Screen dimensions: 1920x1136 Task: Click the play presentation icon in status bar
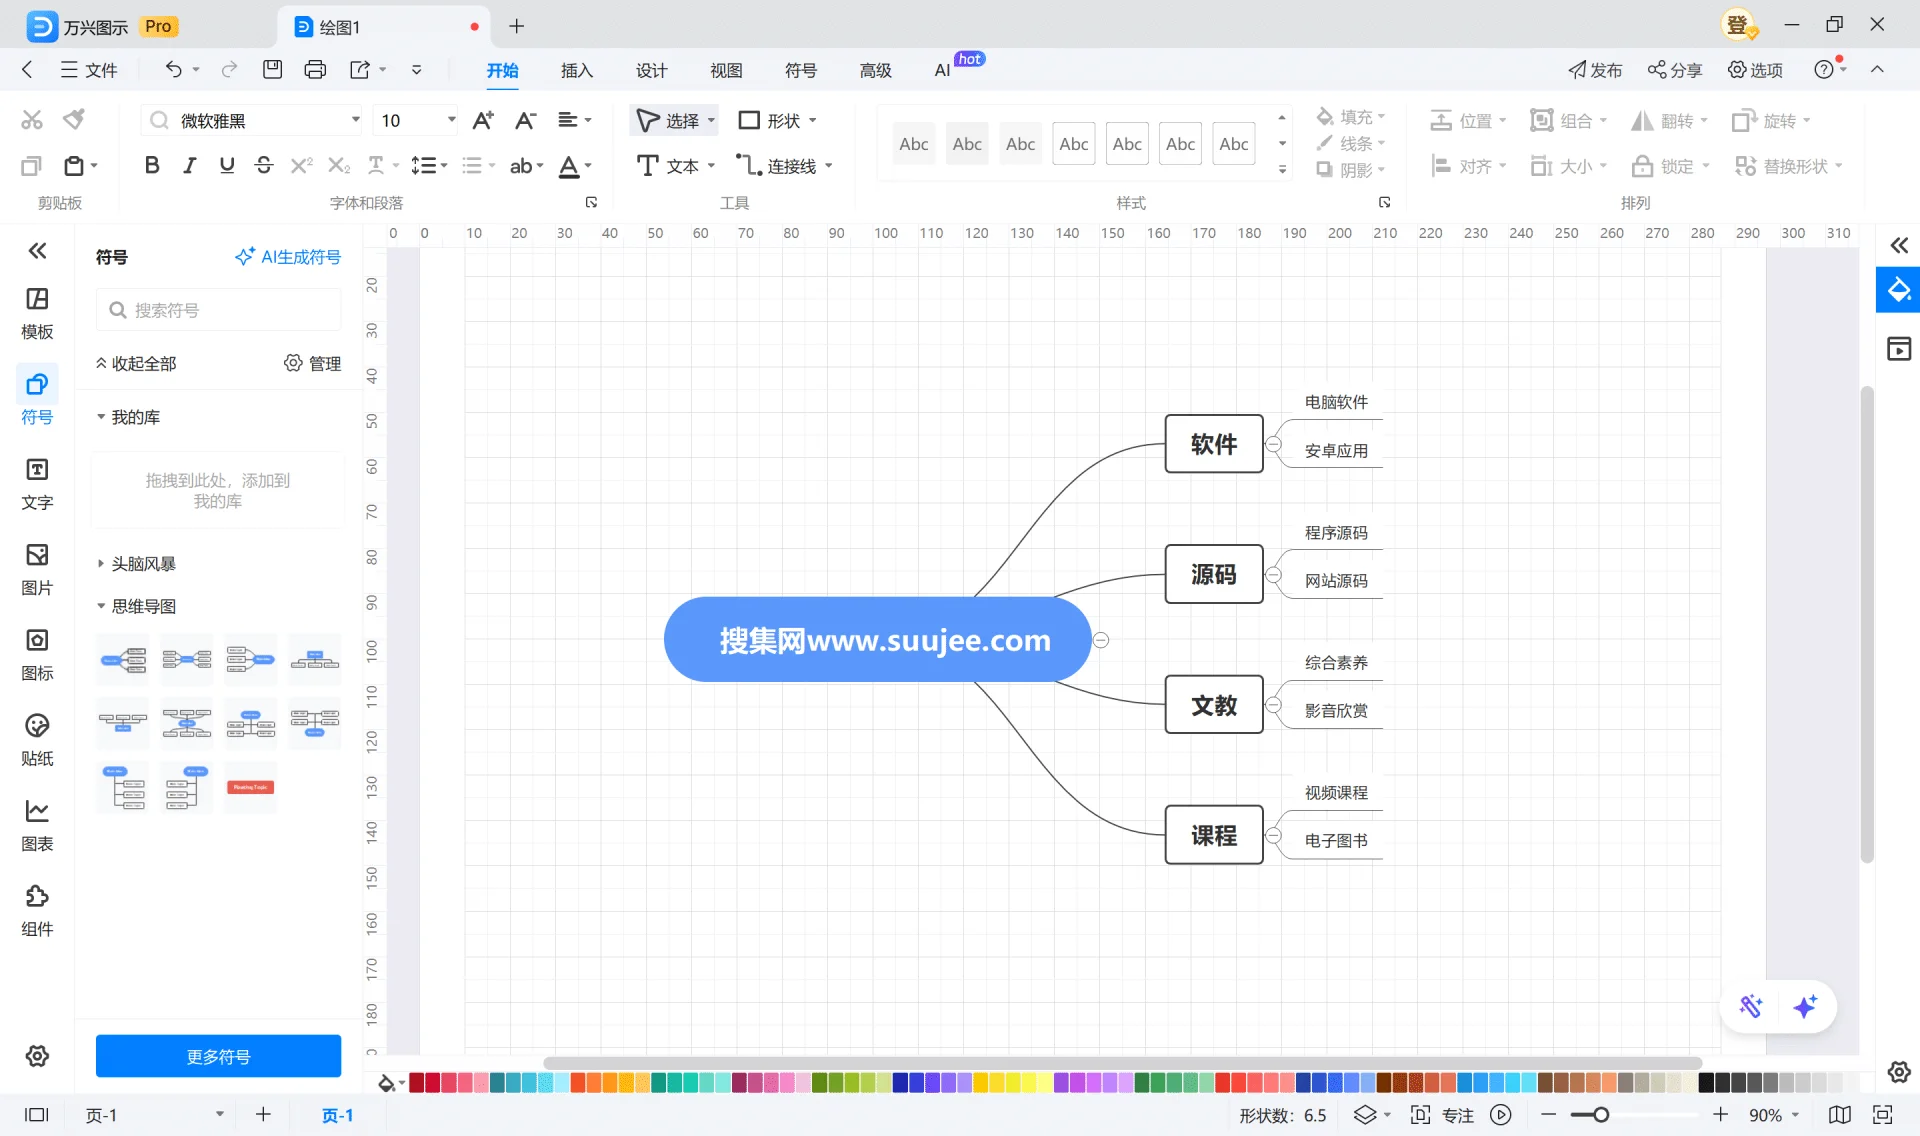[1500, 1115]
